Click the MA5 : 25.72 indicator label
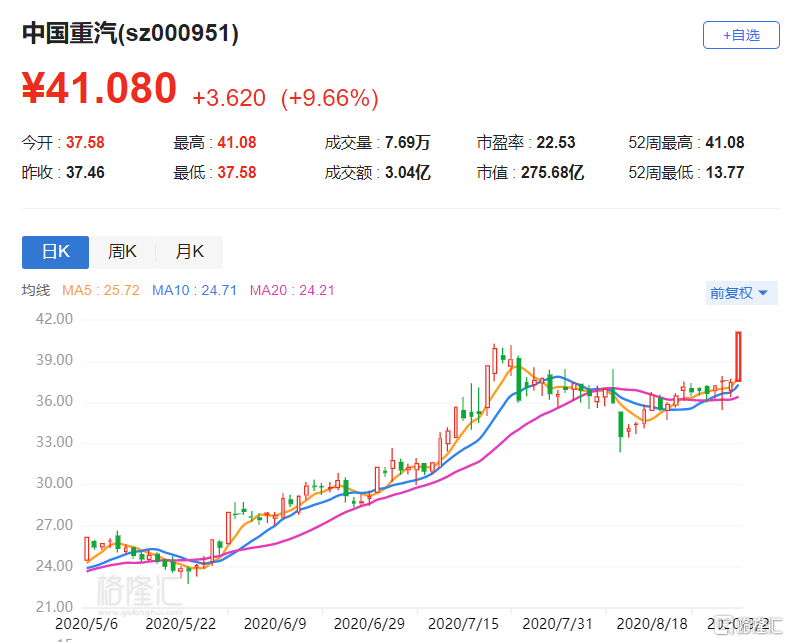Screen dimensions: 789x642 pos(101,290)
